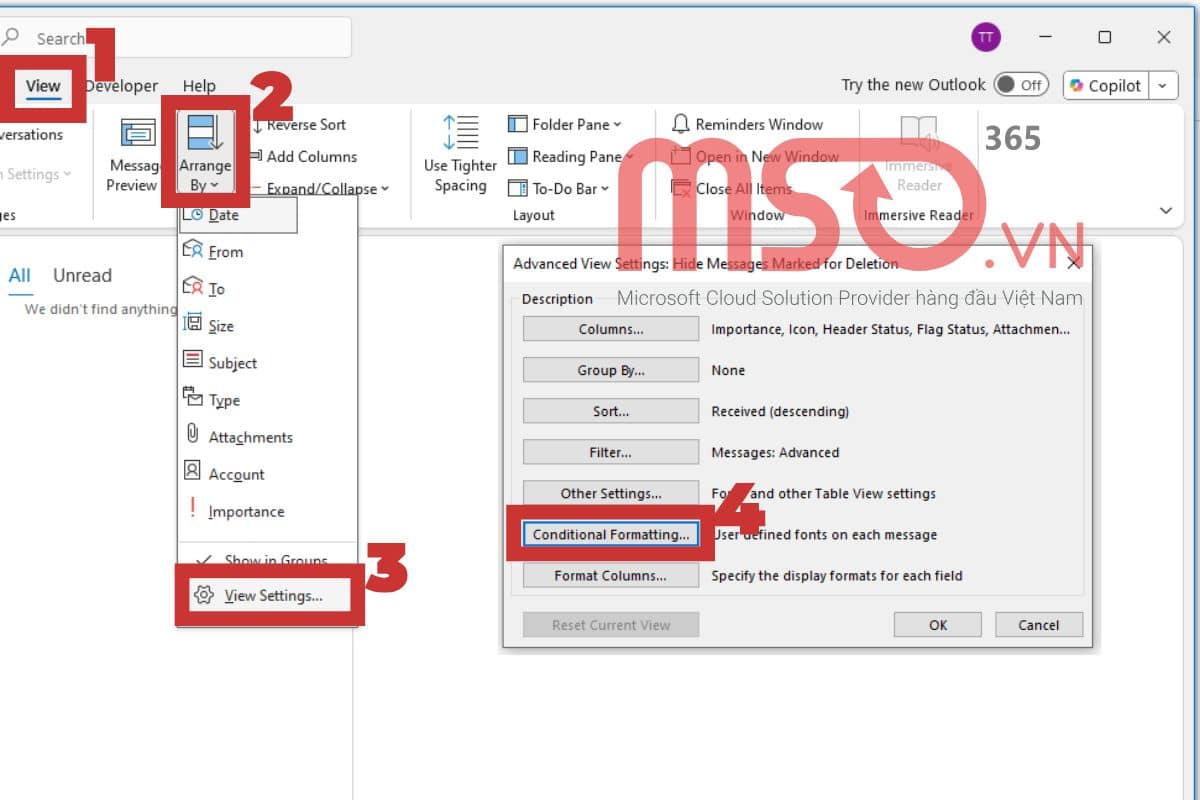
Task: Open the Reading Pane dropdown
Action: coord(571,156)
